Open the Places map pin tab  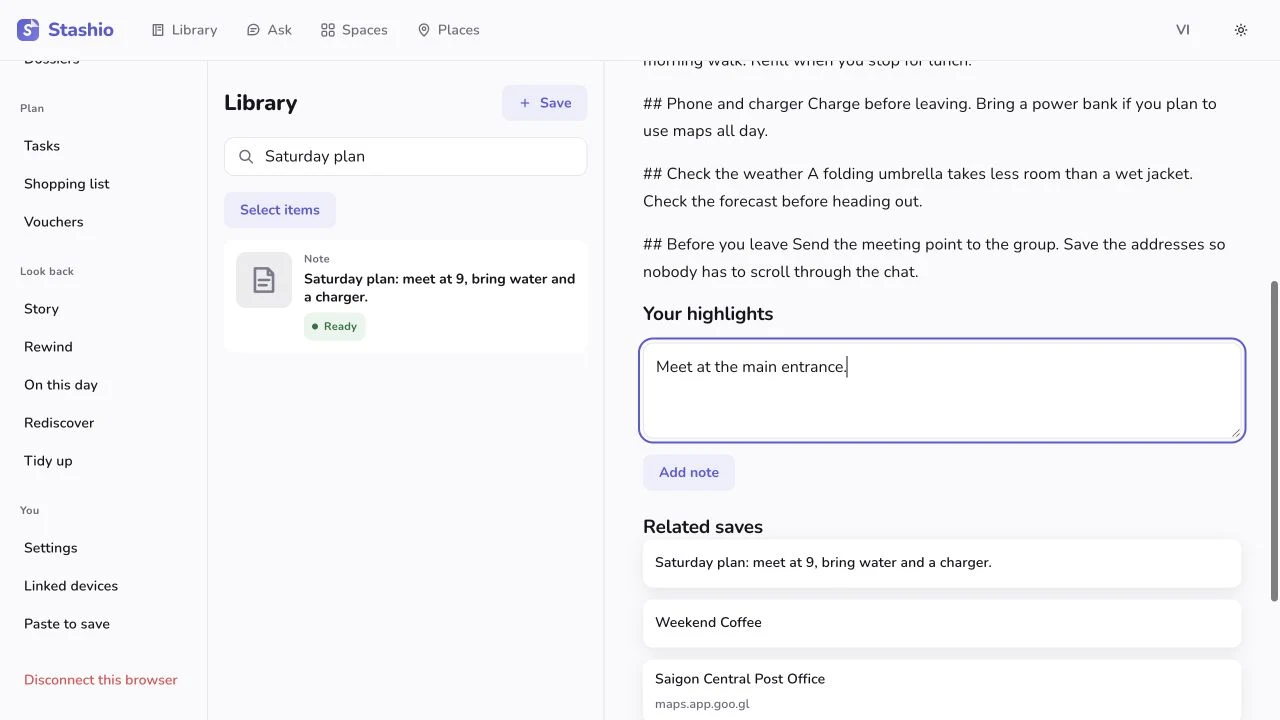448,30
